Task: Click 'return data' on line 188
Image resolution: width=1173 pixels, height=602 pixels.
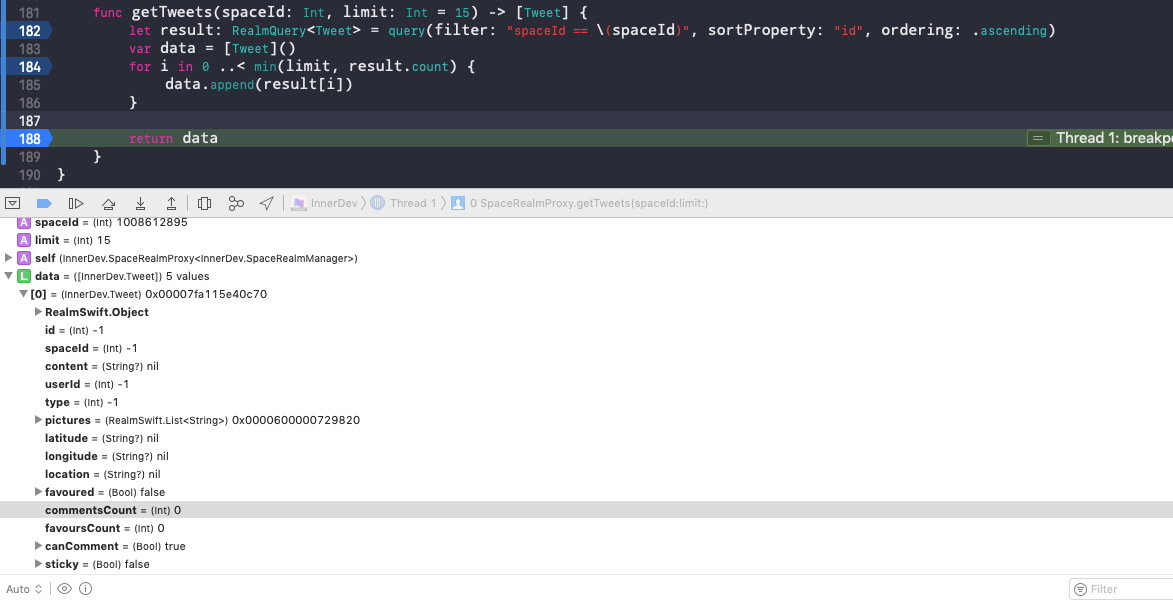Action: [x=173, y=138]
